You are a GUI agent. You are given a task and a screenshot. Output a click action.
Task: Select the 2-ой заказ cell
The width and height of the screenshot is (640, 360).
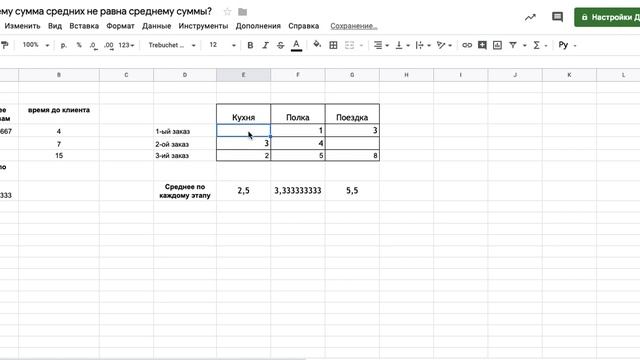[185, 144]
